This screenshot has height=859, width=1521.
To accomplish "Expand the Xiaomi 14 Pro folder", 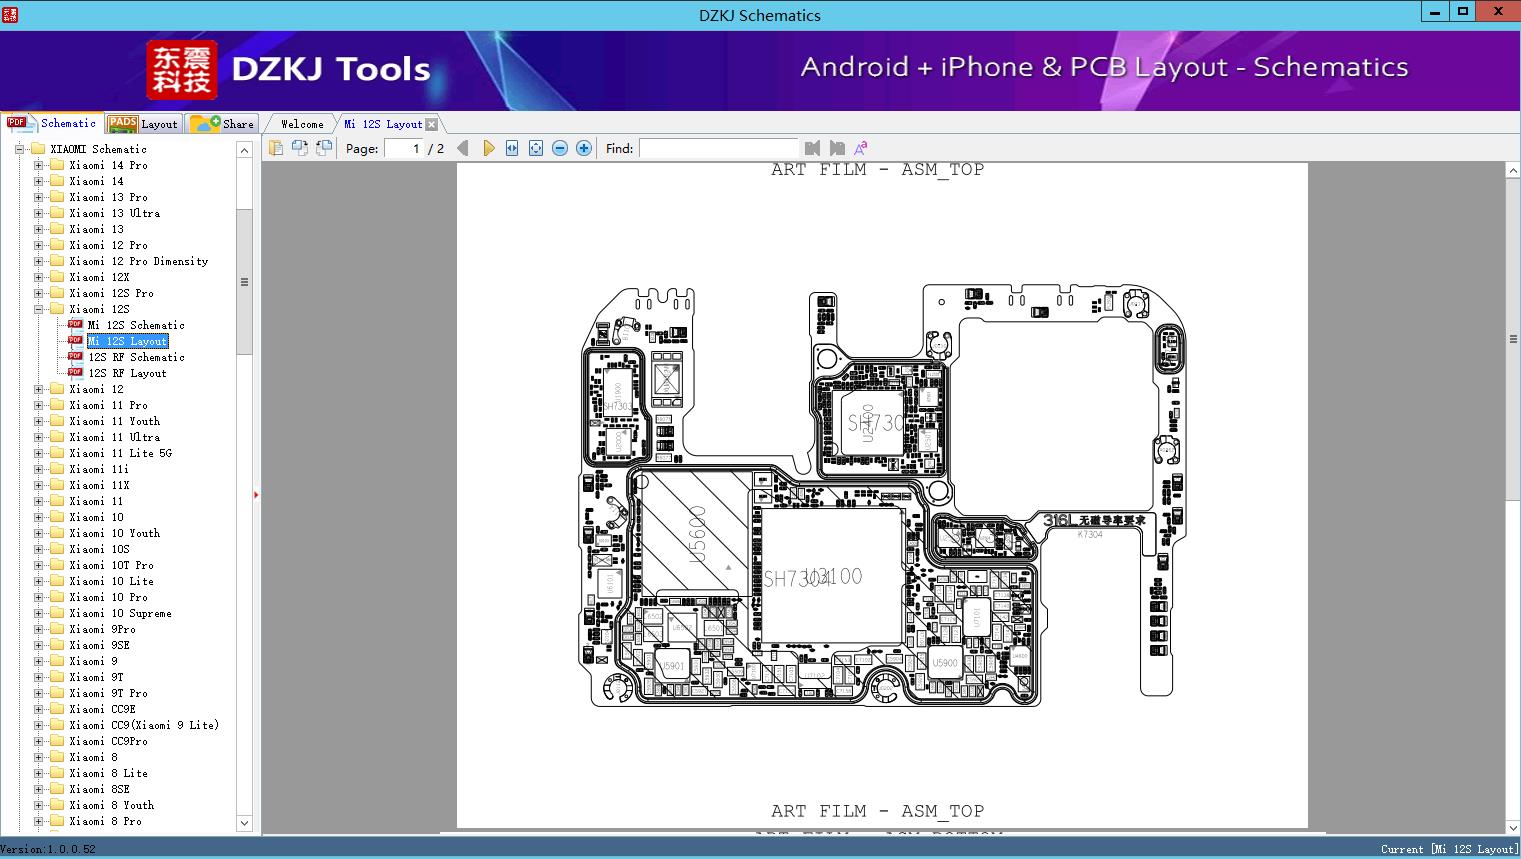I will (39, 165).
